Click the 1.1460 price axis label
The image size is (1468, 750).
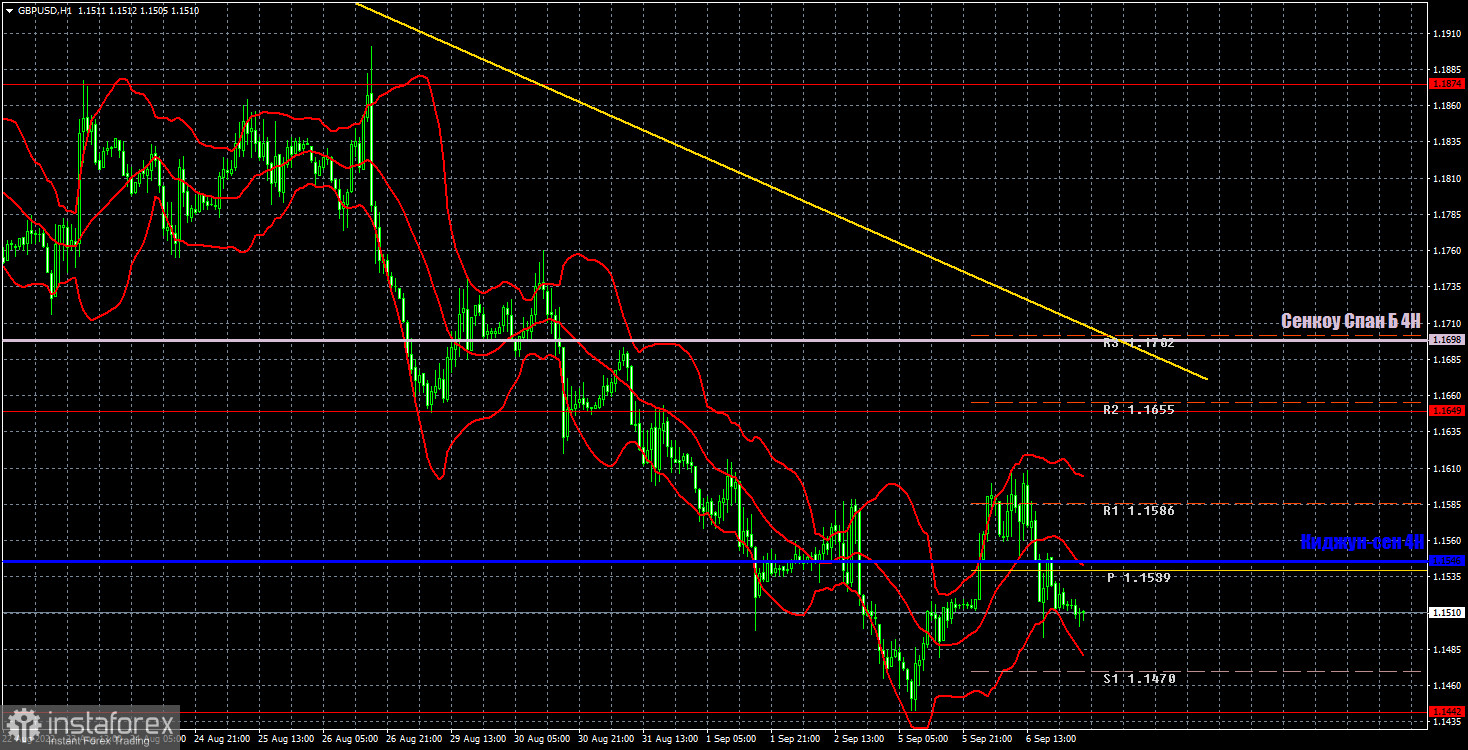coord(1447,686)
